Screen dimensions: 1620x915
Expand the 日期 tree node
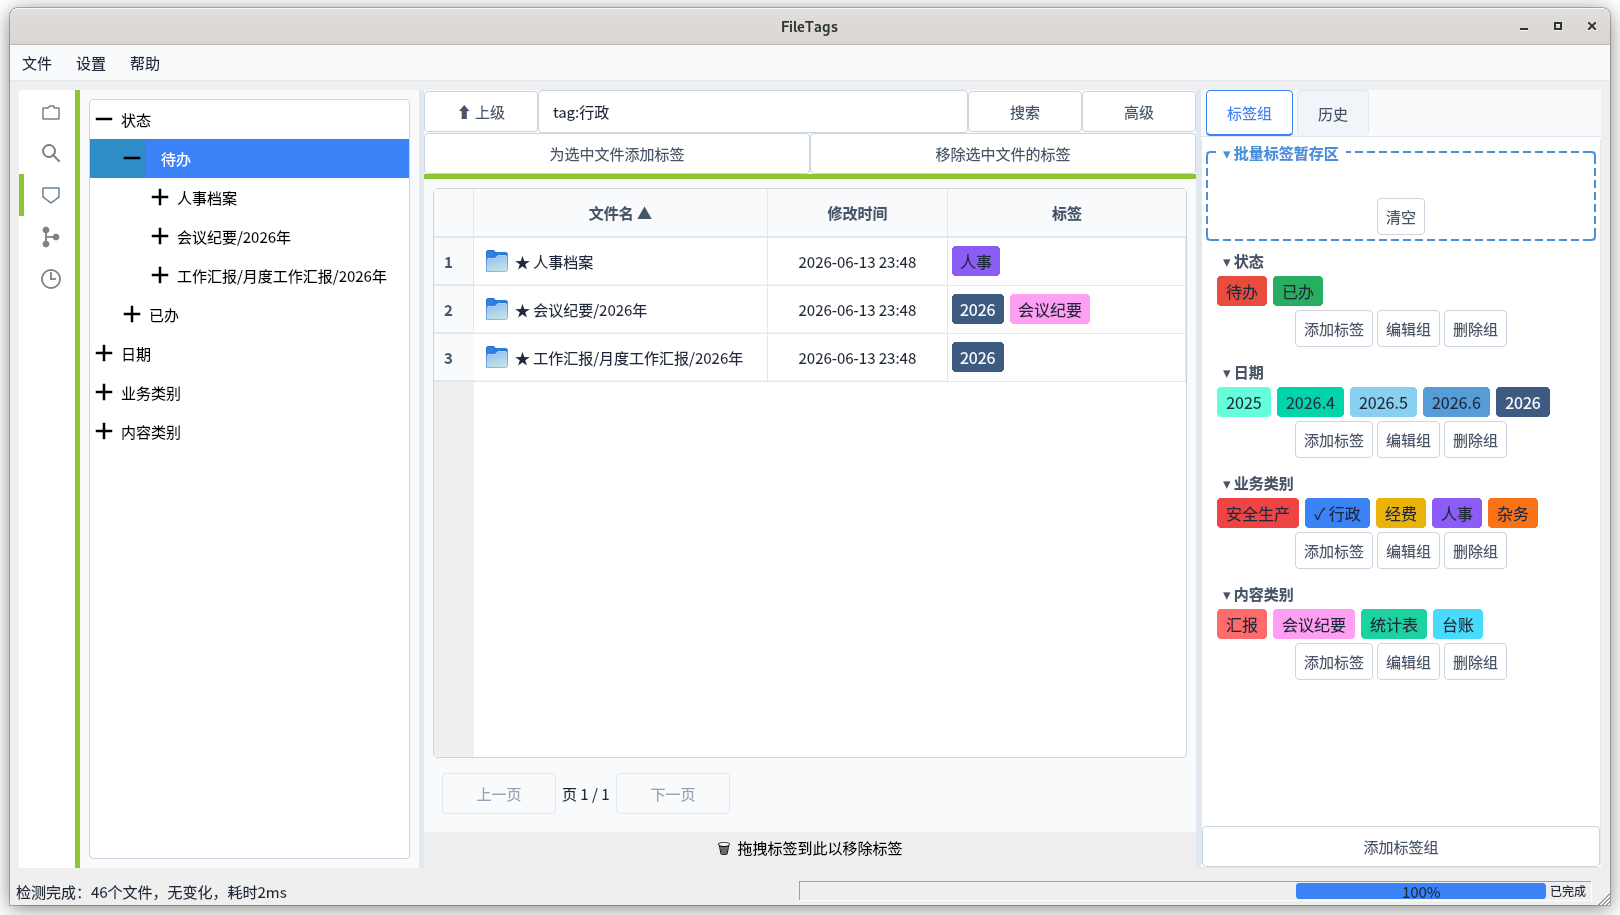(104, 354)
